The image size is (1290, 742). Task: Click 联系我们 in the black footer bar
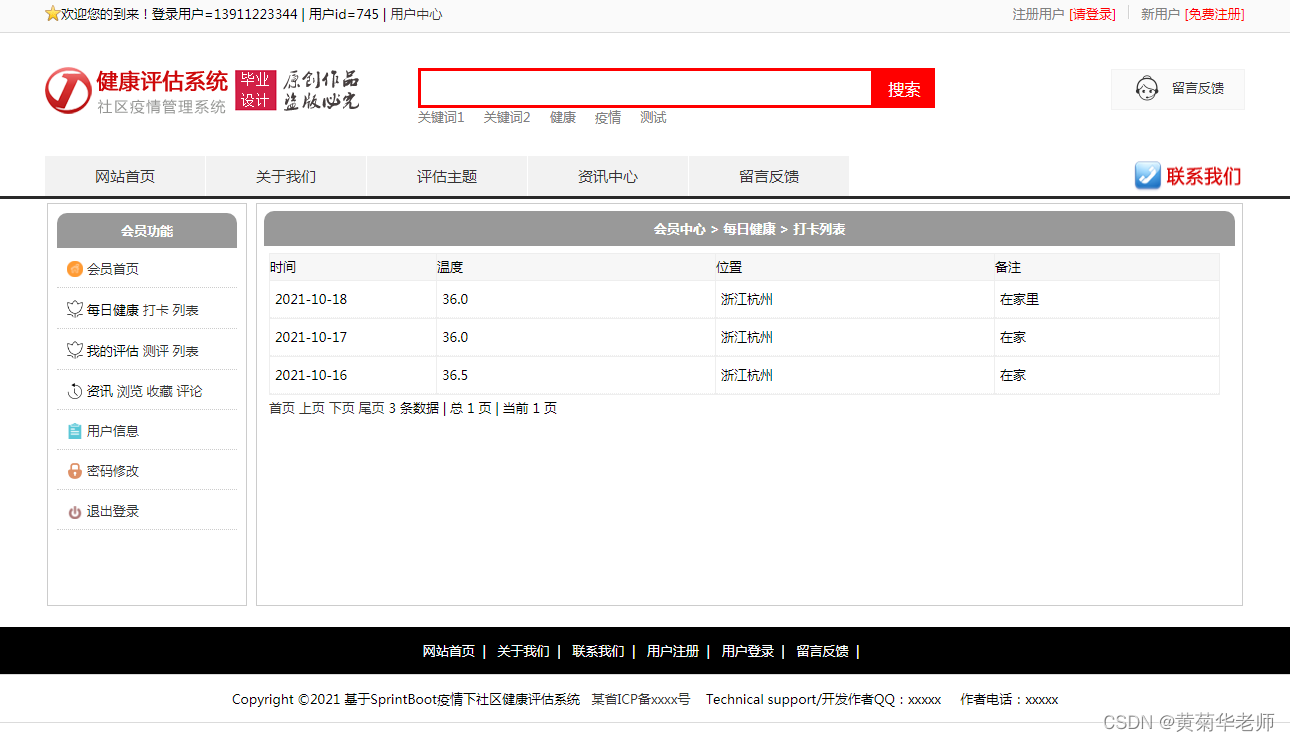click(x=598, y=651)
